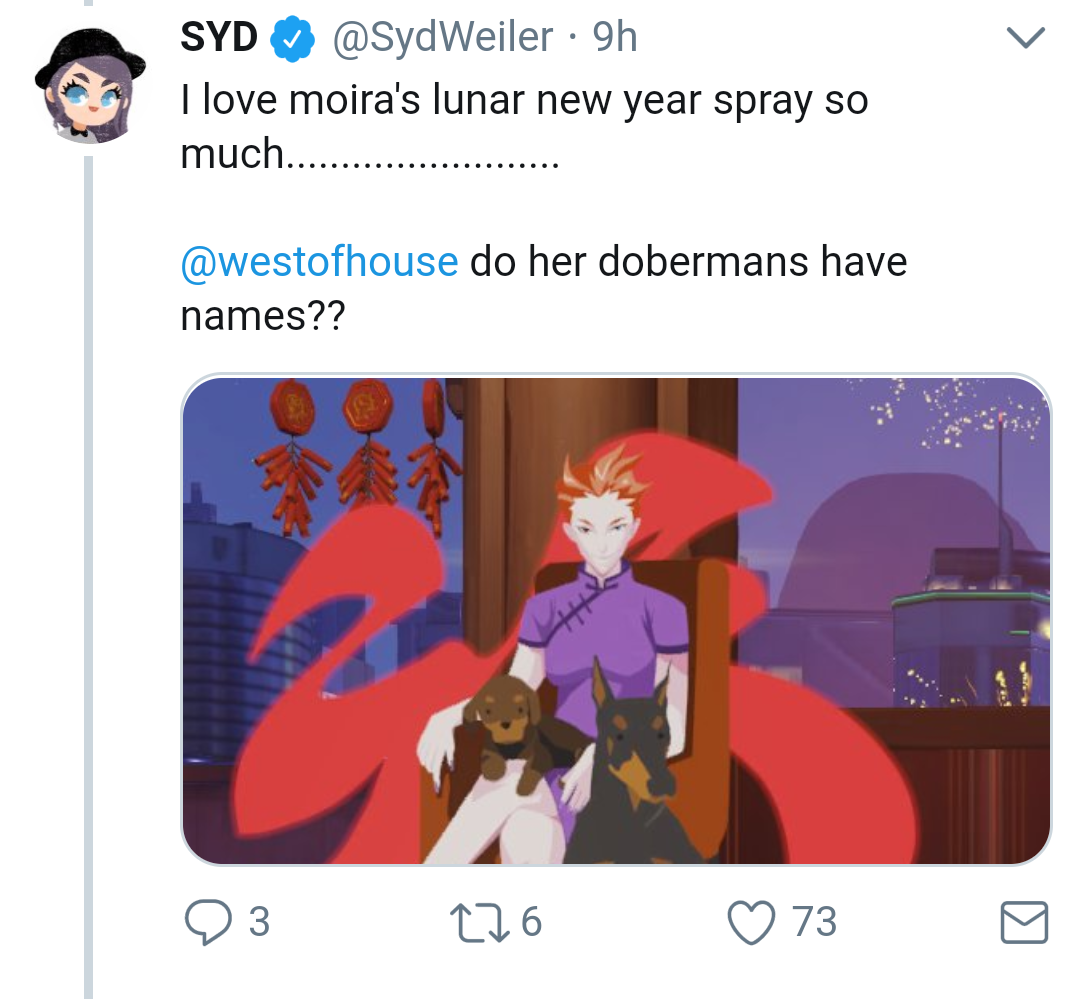Retweet this post using the arrows icon

479,923
